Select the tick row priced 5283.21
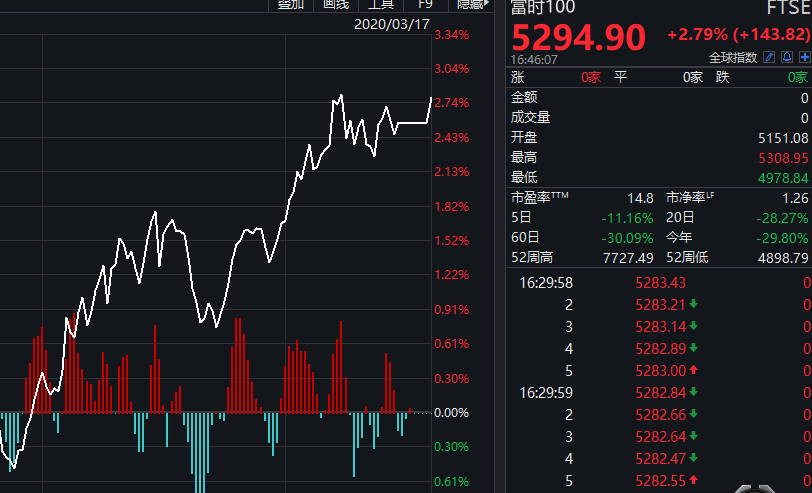 pos(660,304)
